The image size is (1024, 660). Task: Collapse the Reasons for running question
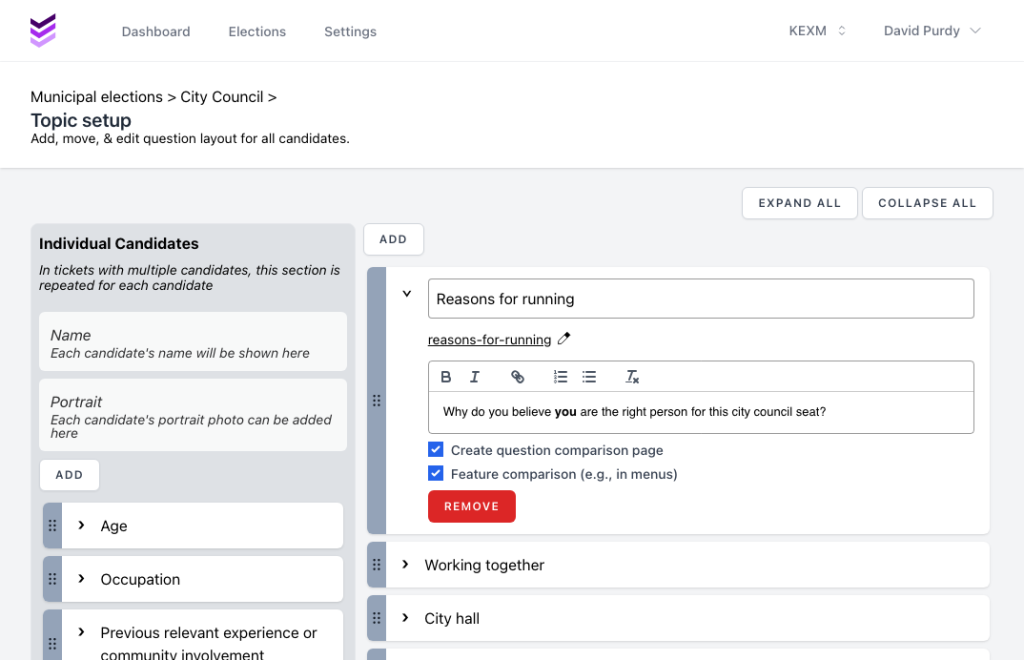(x=407, y=294)
